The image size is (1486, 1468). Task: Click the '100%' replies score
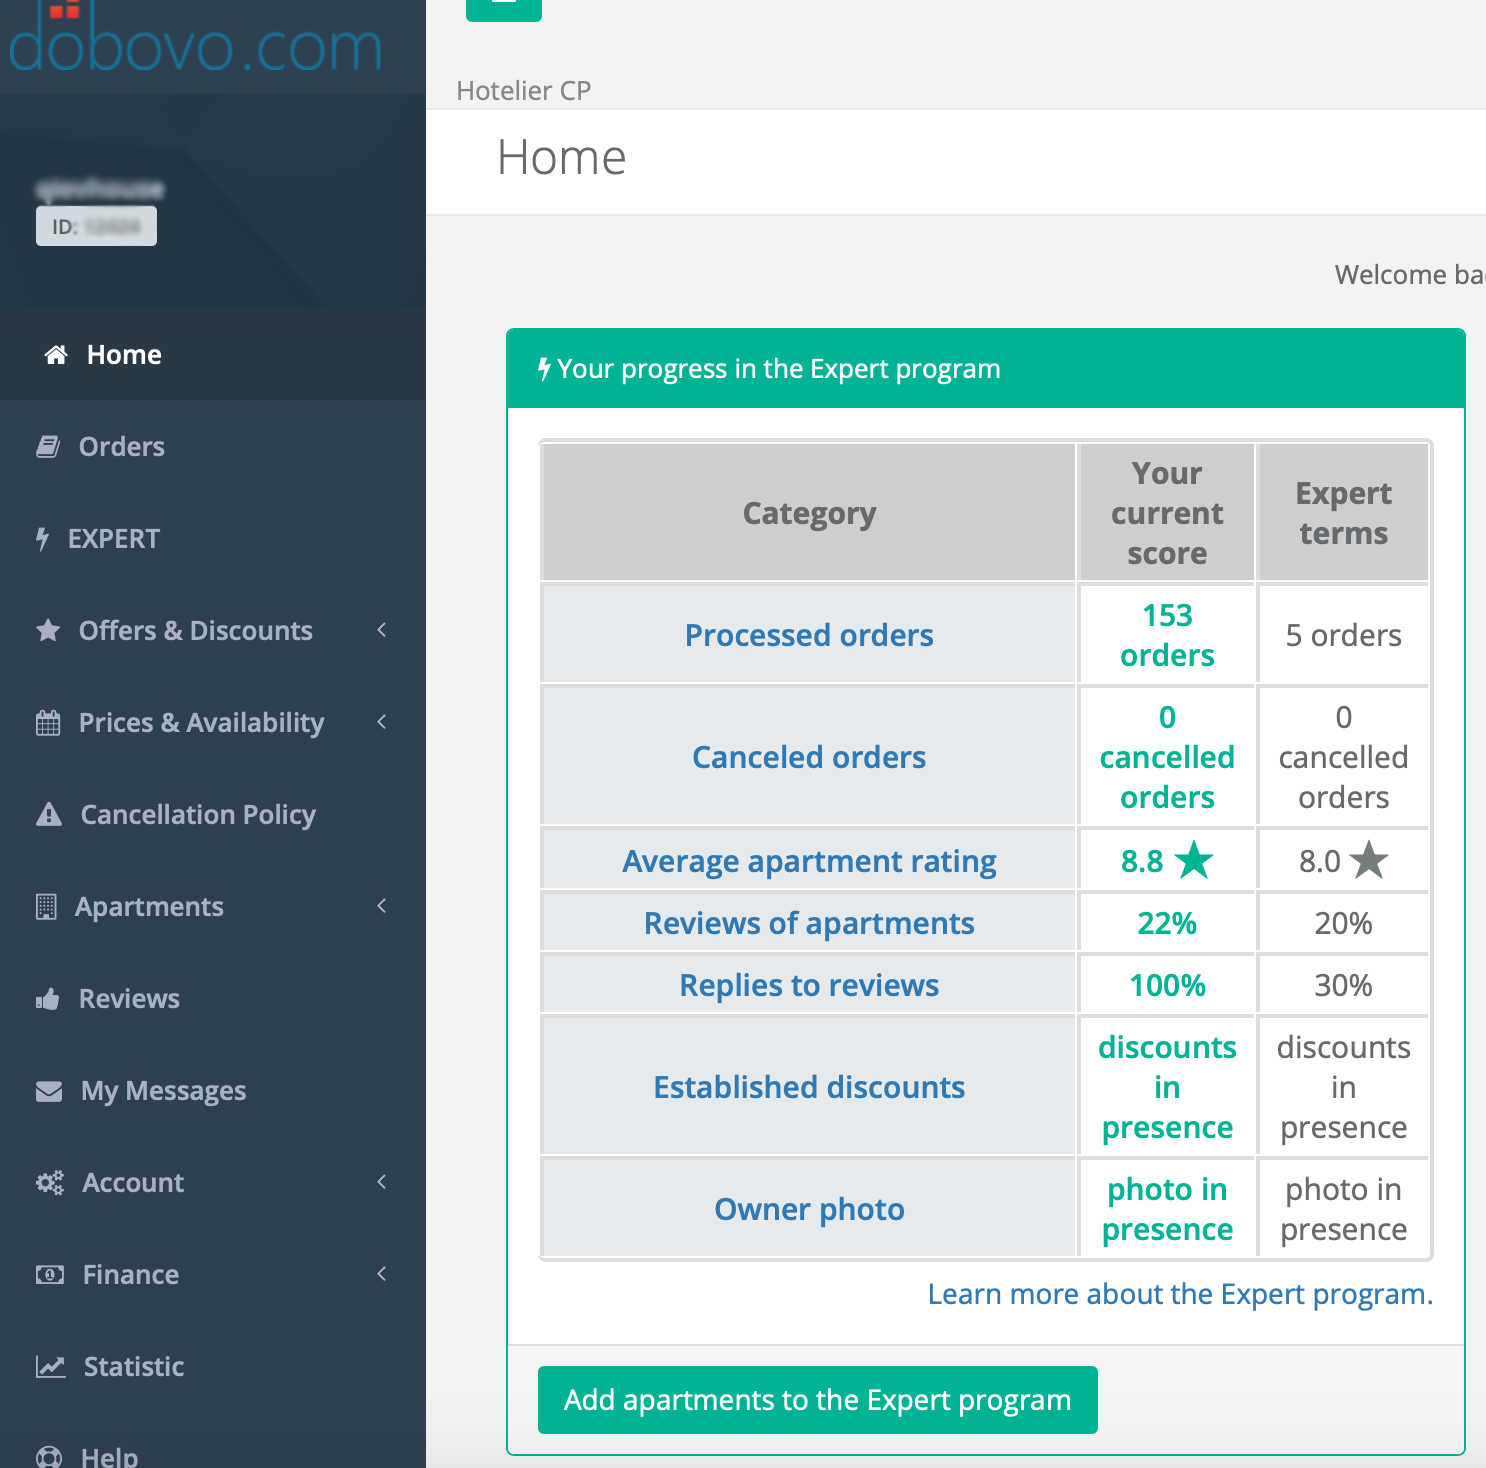pyautogui.click(x=1167, y=985)
